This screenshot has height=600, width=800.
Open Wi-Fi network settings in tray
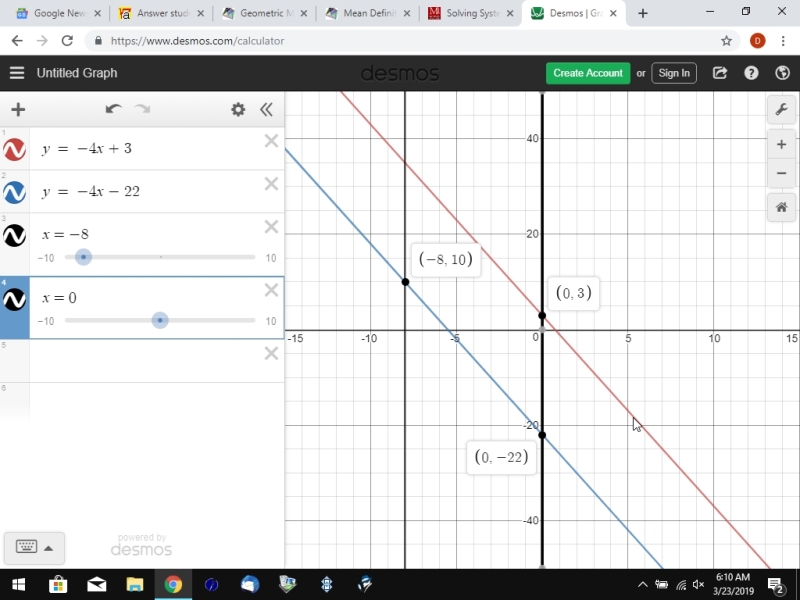(x=681, y=585)
